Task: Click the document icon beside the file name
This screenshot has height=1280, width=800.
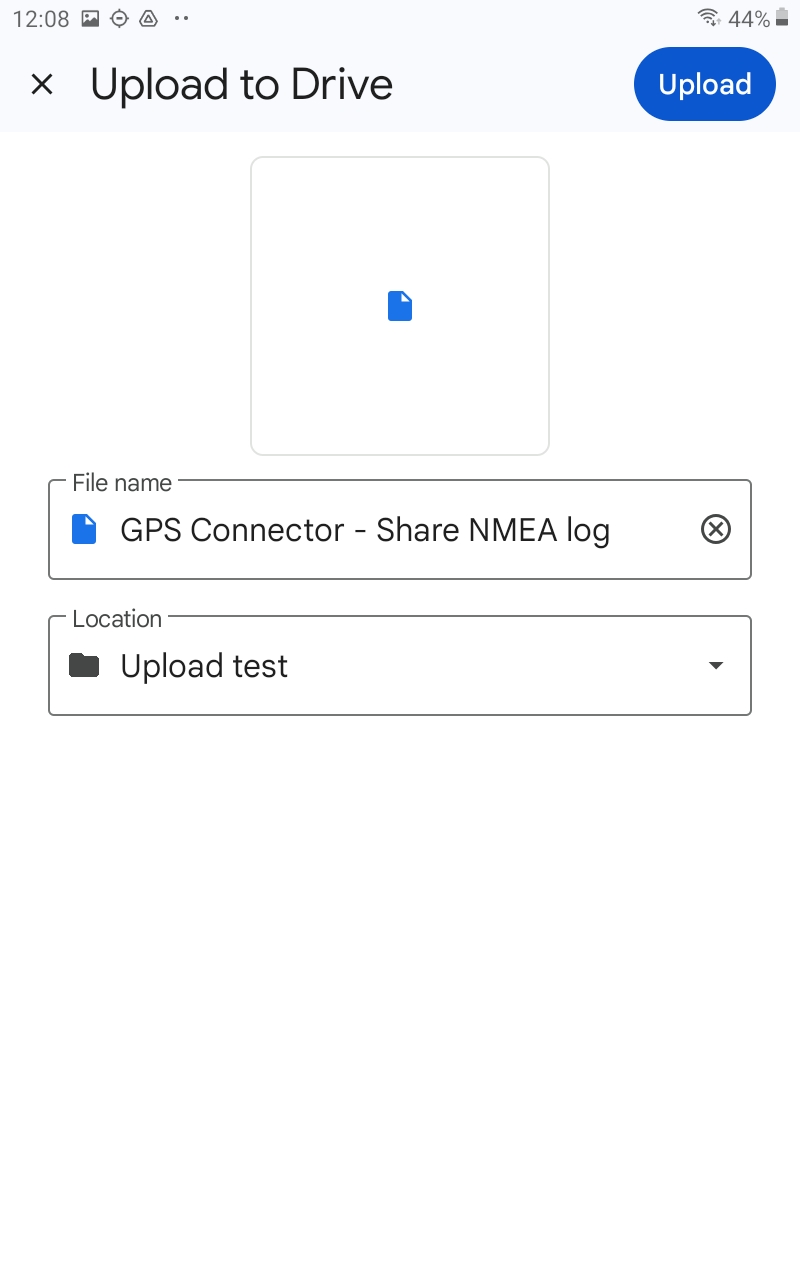Action: pyautogui.click(x=85, y=529)
